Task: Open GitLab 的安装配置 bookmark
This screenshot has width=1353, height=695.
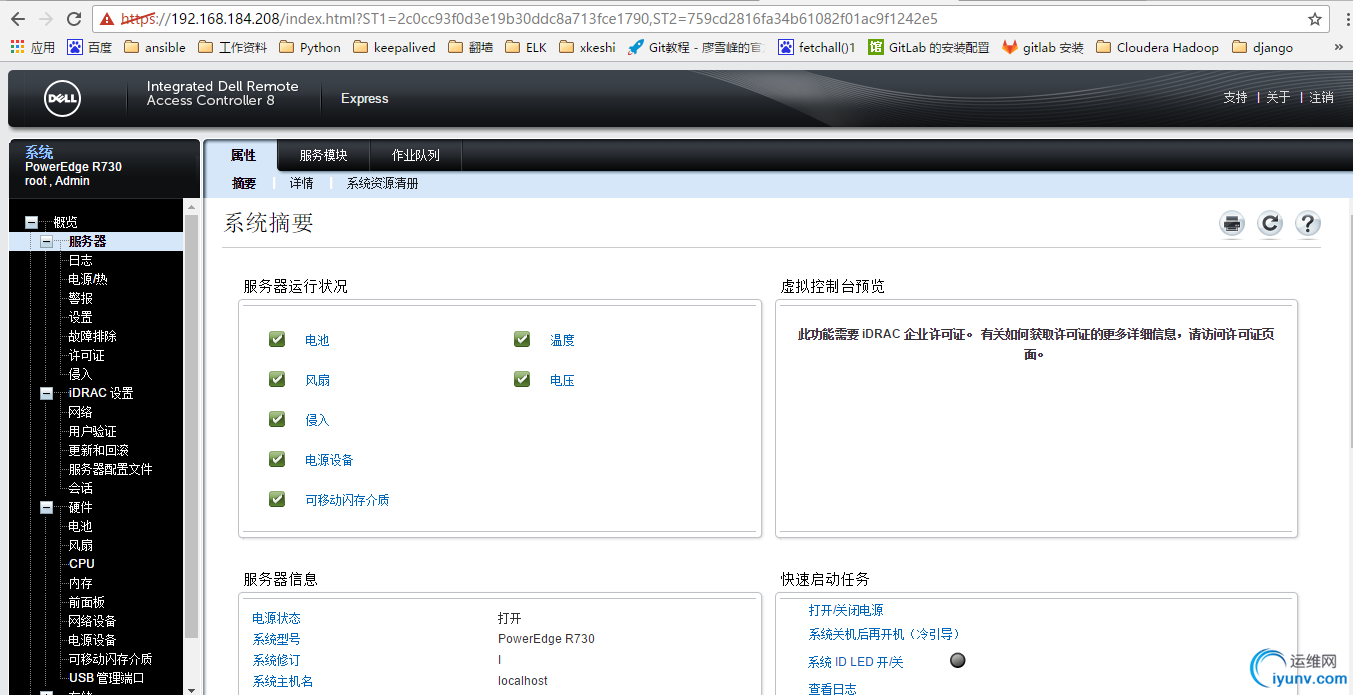Action: pyautogui.click(x=929, y=47)
